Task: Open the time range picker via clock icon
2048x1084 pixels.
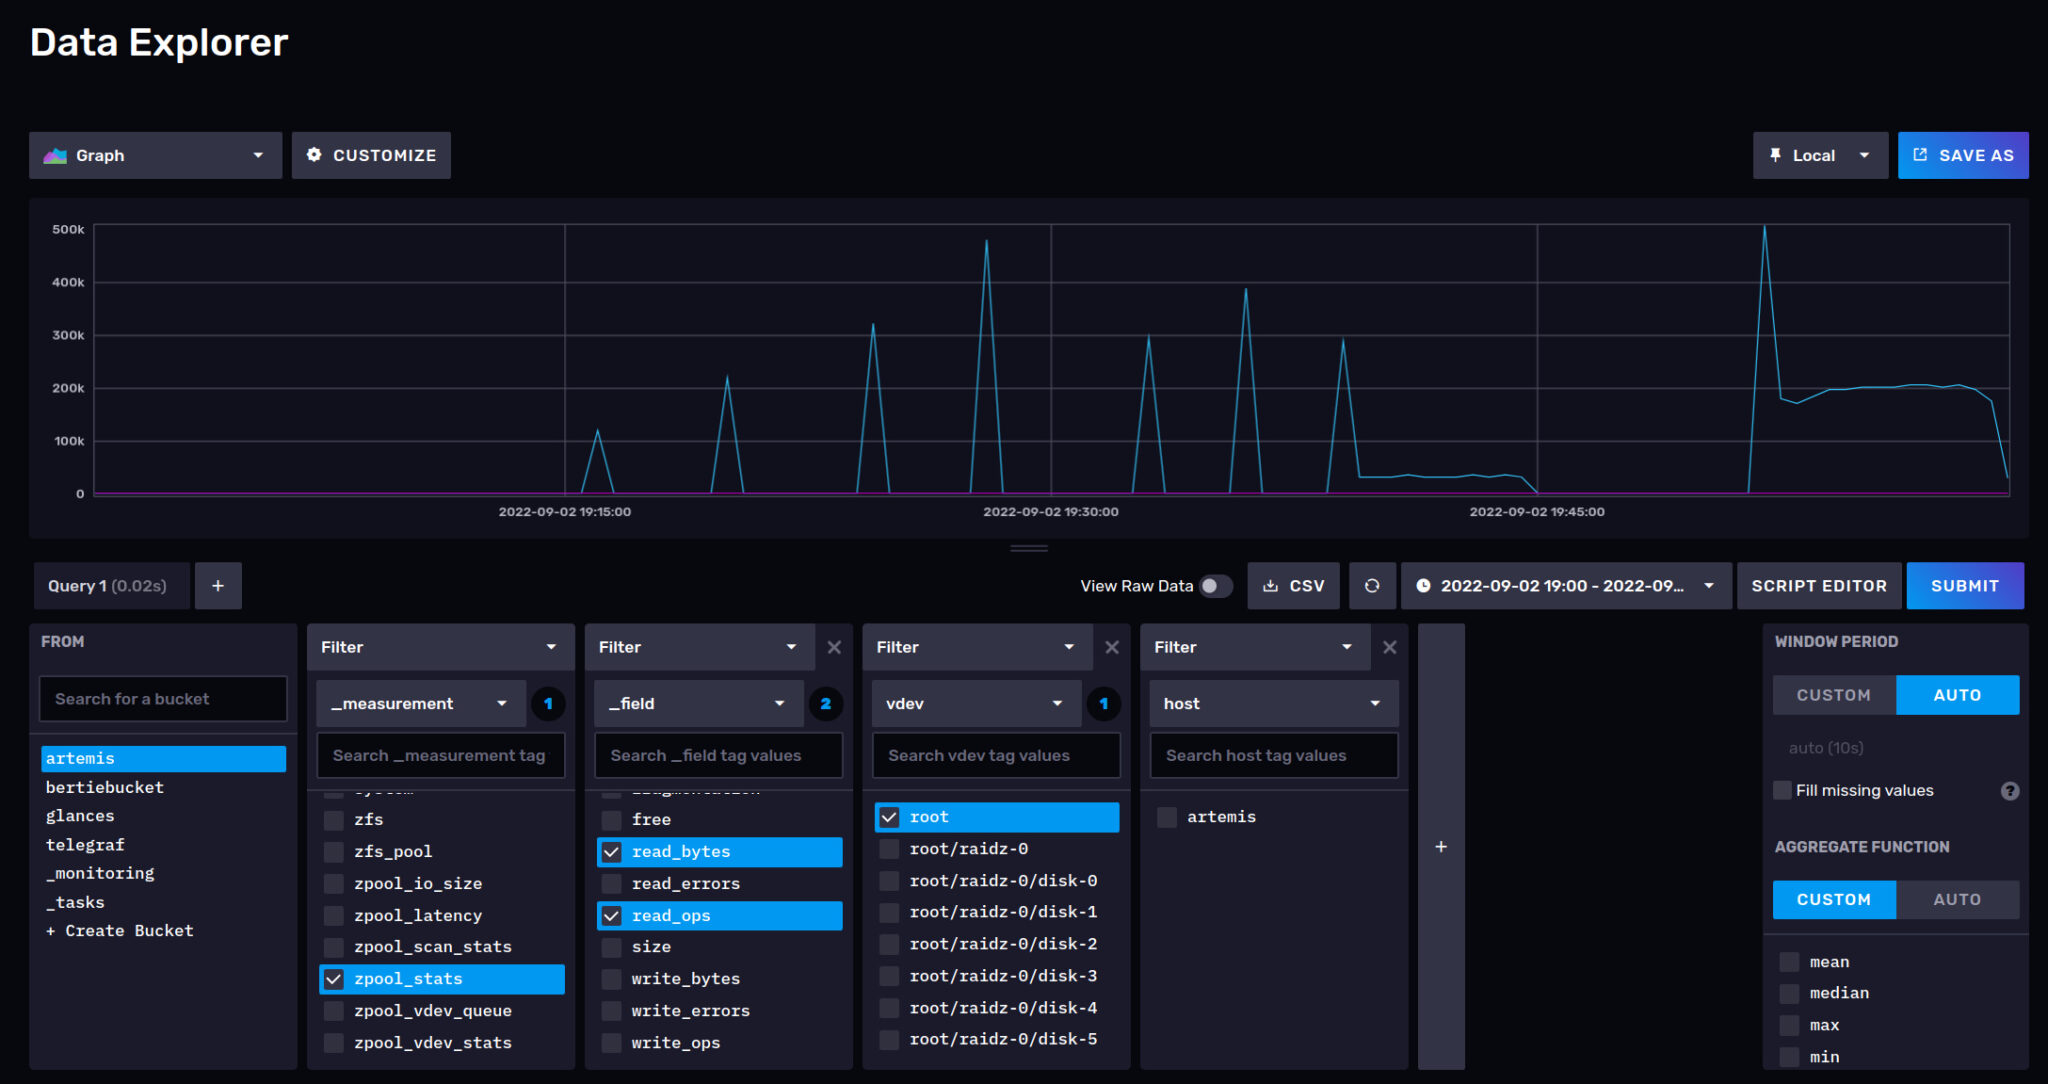Action: [1423, 585]
